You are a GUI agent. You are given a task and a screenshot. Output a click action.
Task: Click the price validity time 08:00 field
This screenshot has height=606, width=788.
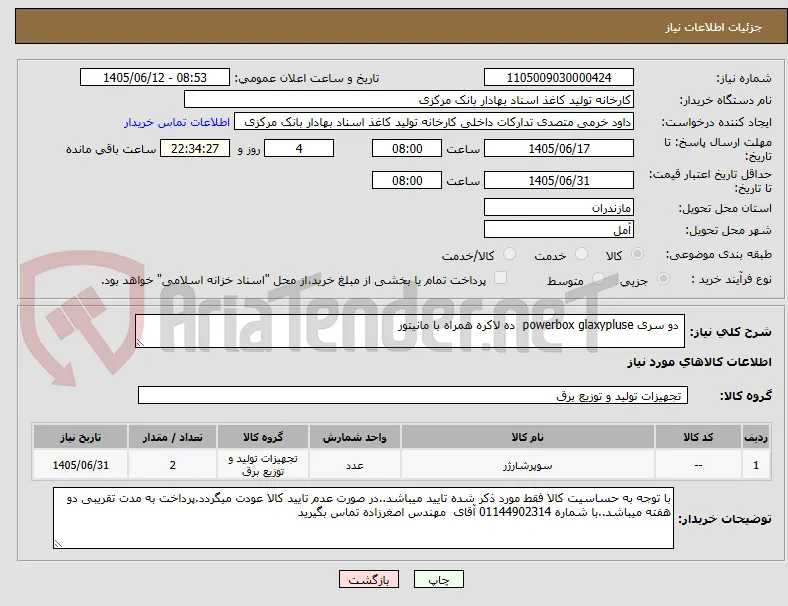[x=407, y=180]
